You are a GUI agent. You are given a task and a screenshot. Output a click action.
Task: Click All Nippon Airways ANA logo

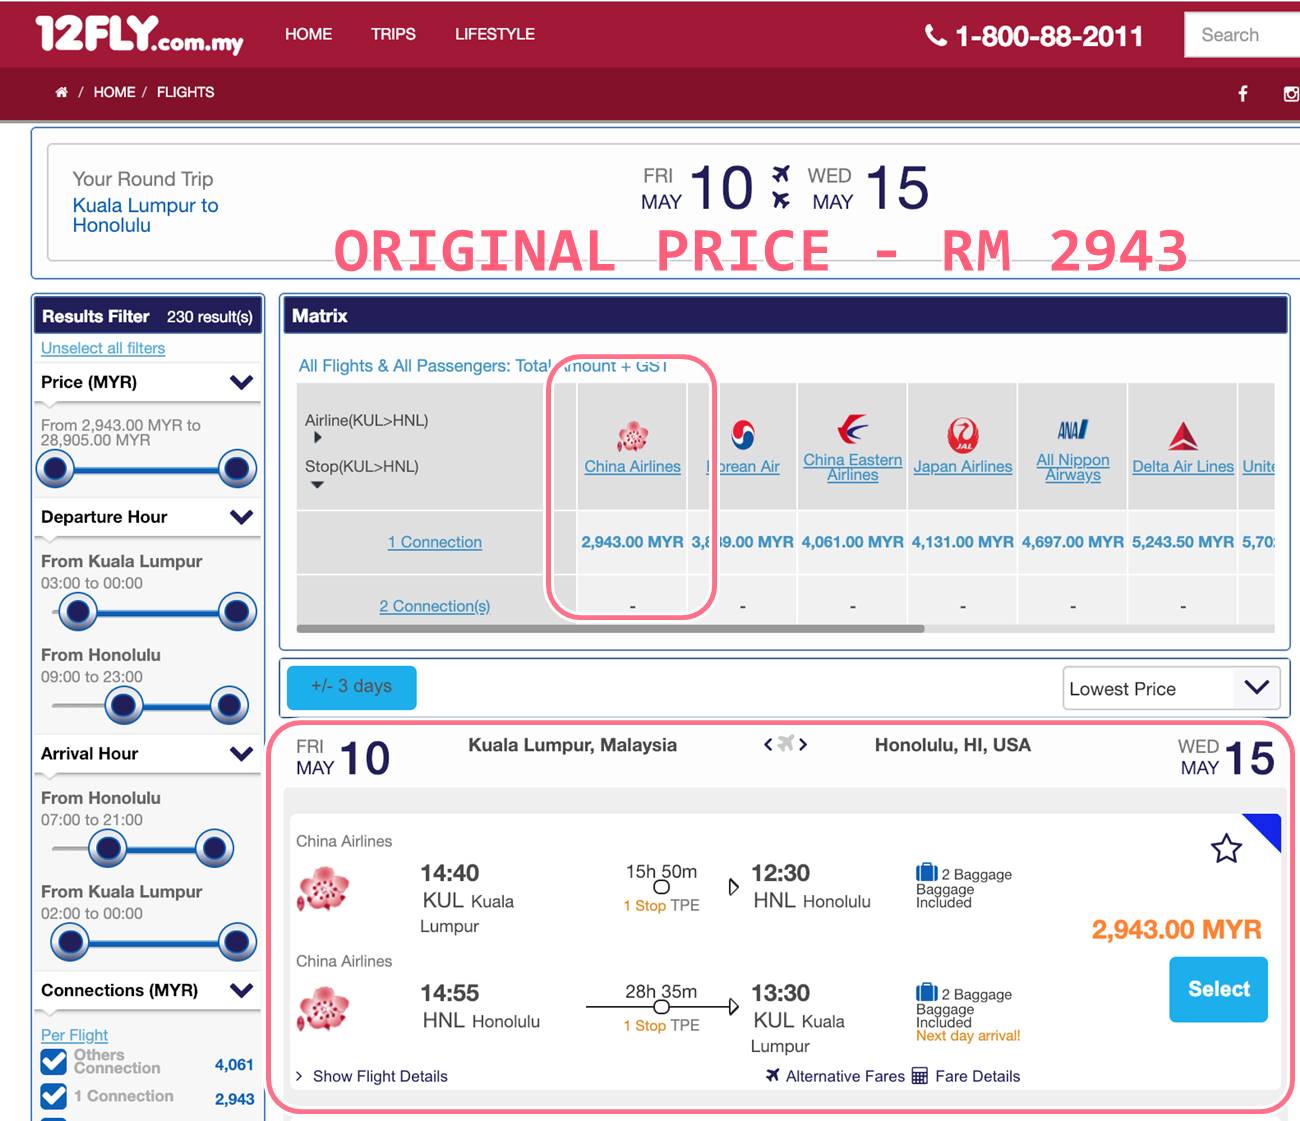tap(1073, 430)
